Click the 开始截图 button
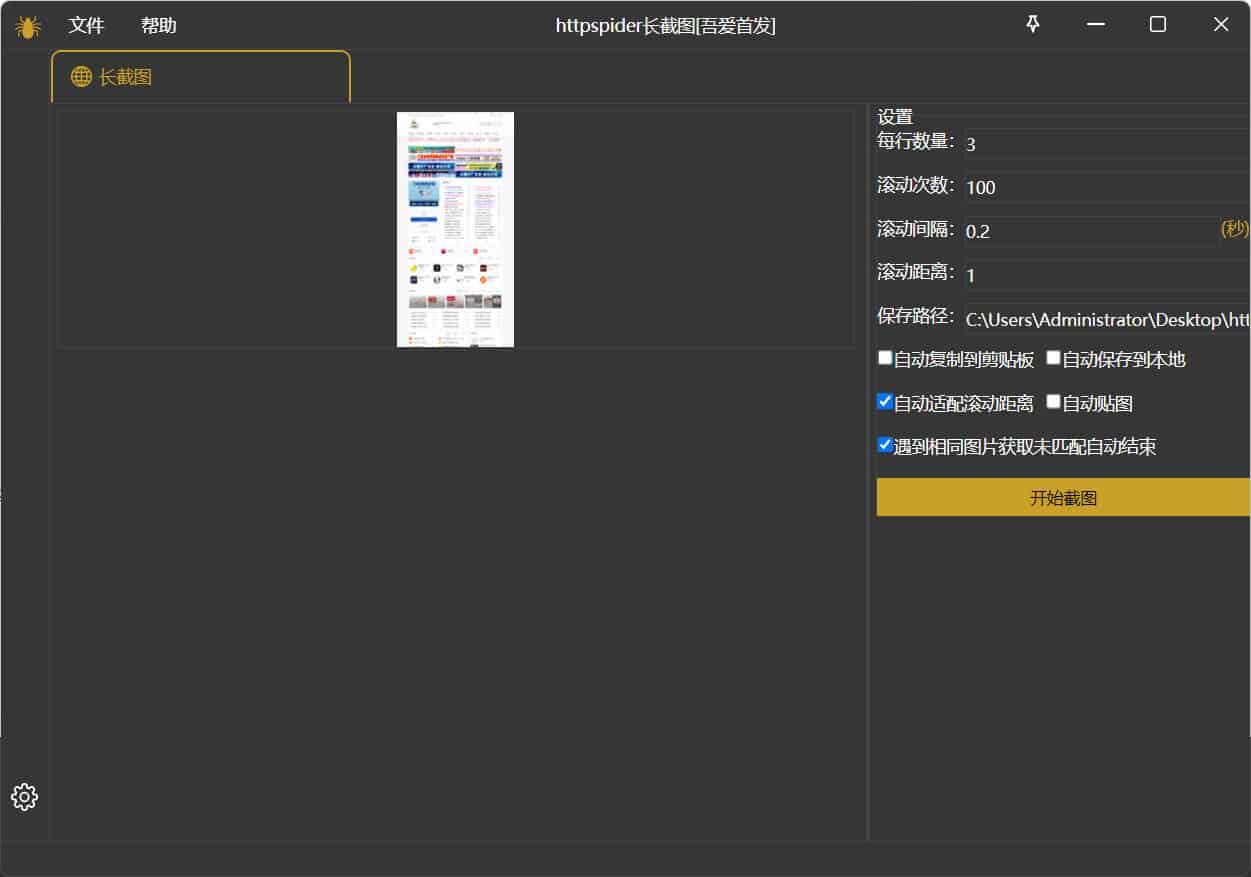 tap(1063, 497)
